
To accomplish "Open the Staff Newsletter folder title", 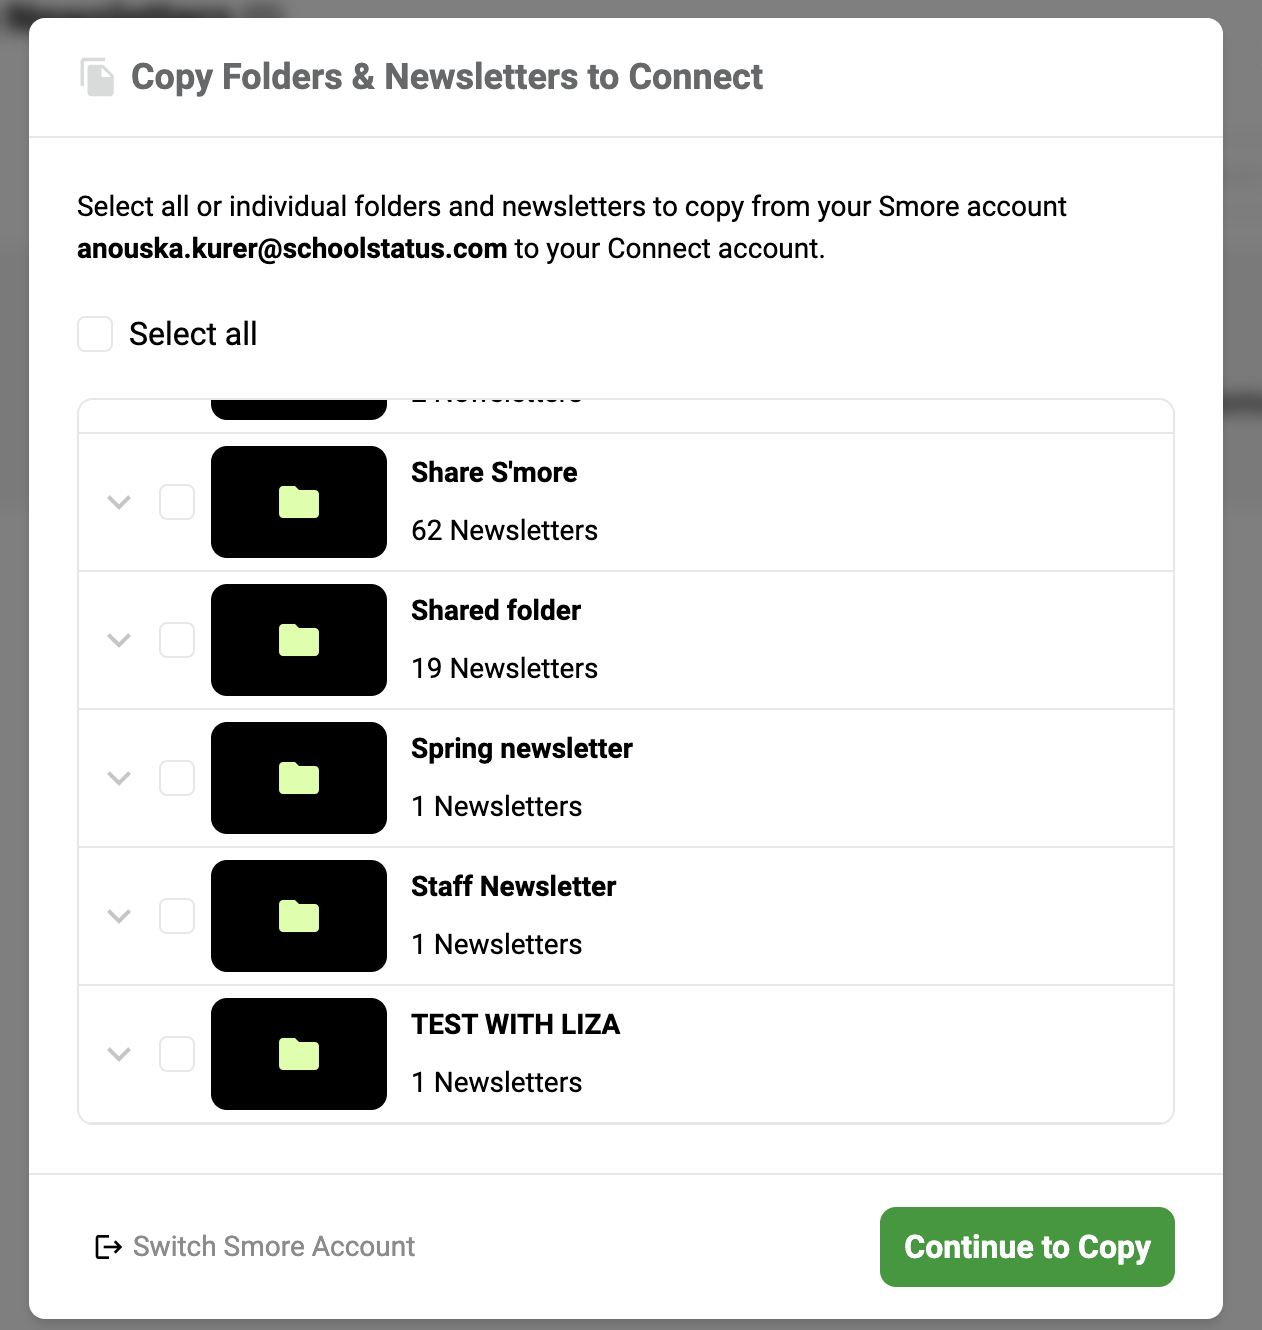I will click(513, 887).
